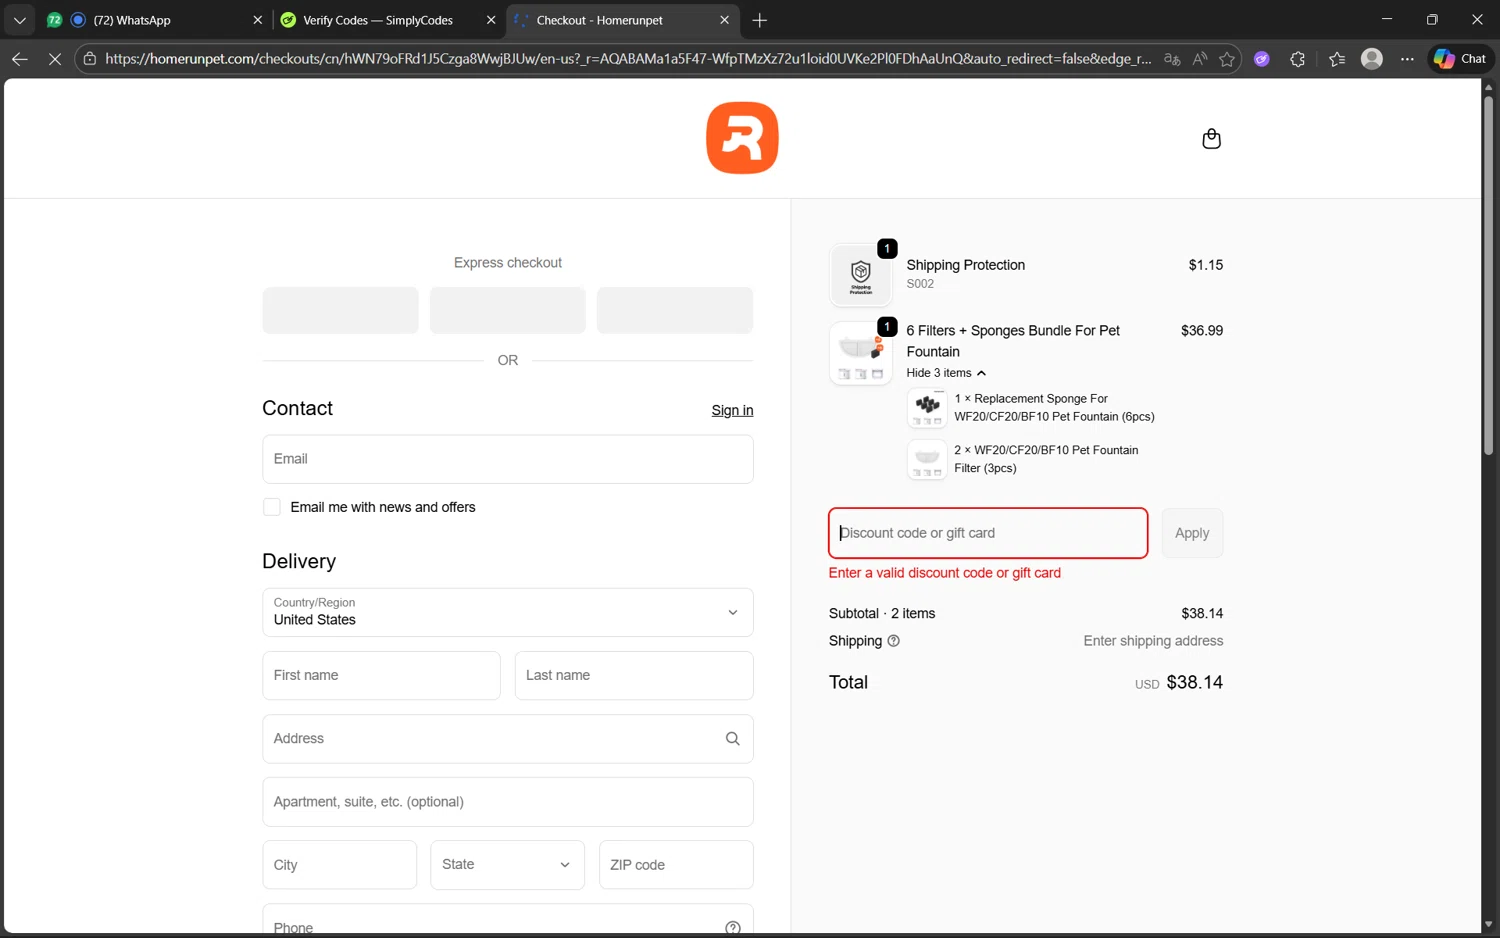
Task: Click the Homerunpet orange logo
Action: pyautogui.click(x=742, y=138)
